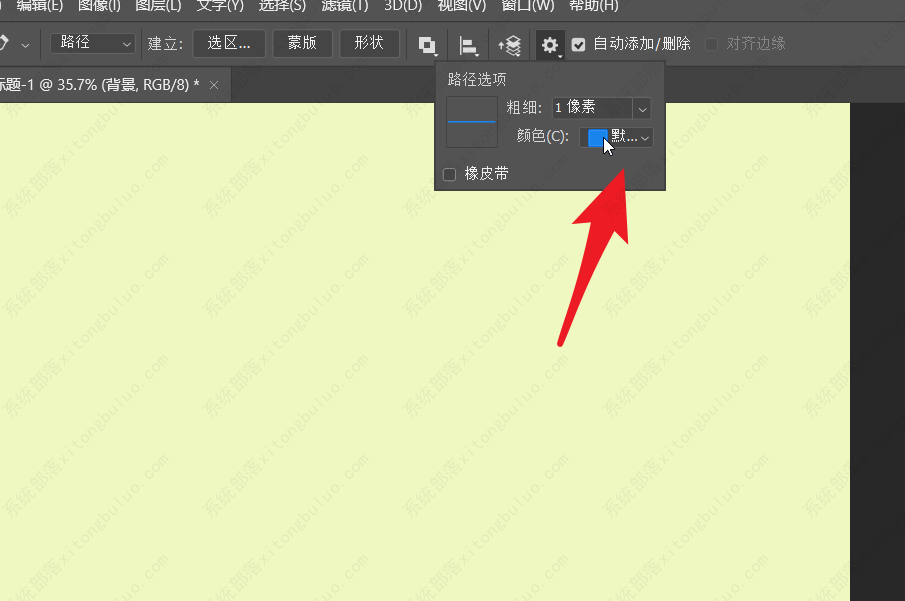Open the 文字(Y) menu

point(220,6)
